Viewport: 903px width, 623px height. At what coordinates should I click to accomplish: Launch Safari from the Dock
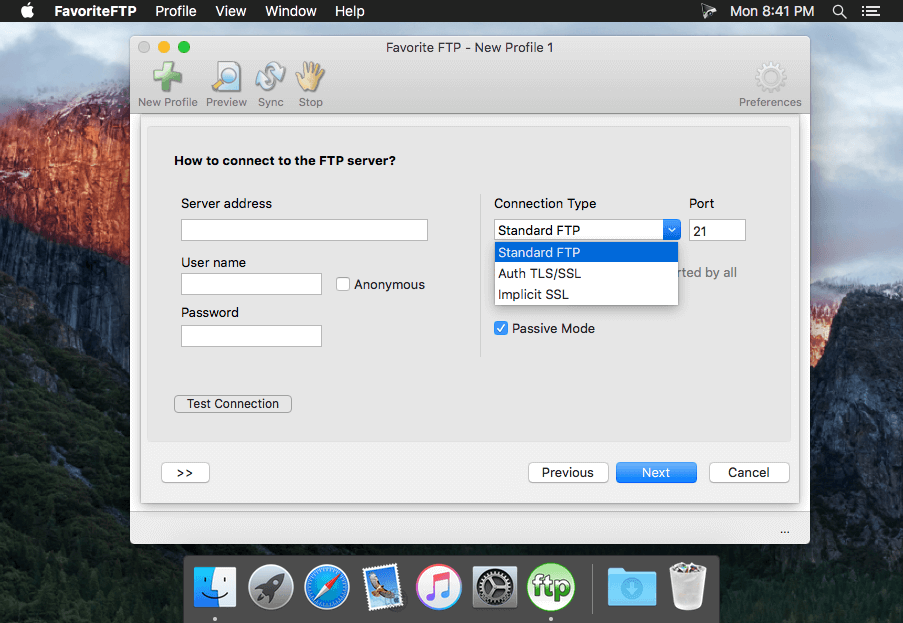(327, 587)
